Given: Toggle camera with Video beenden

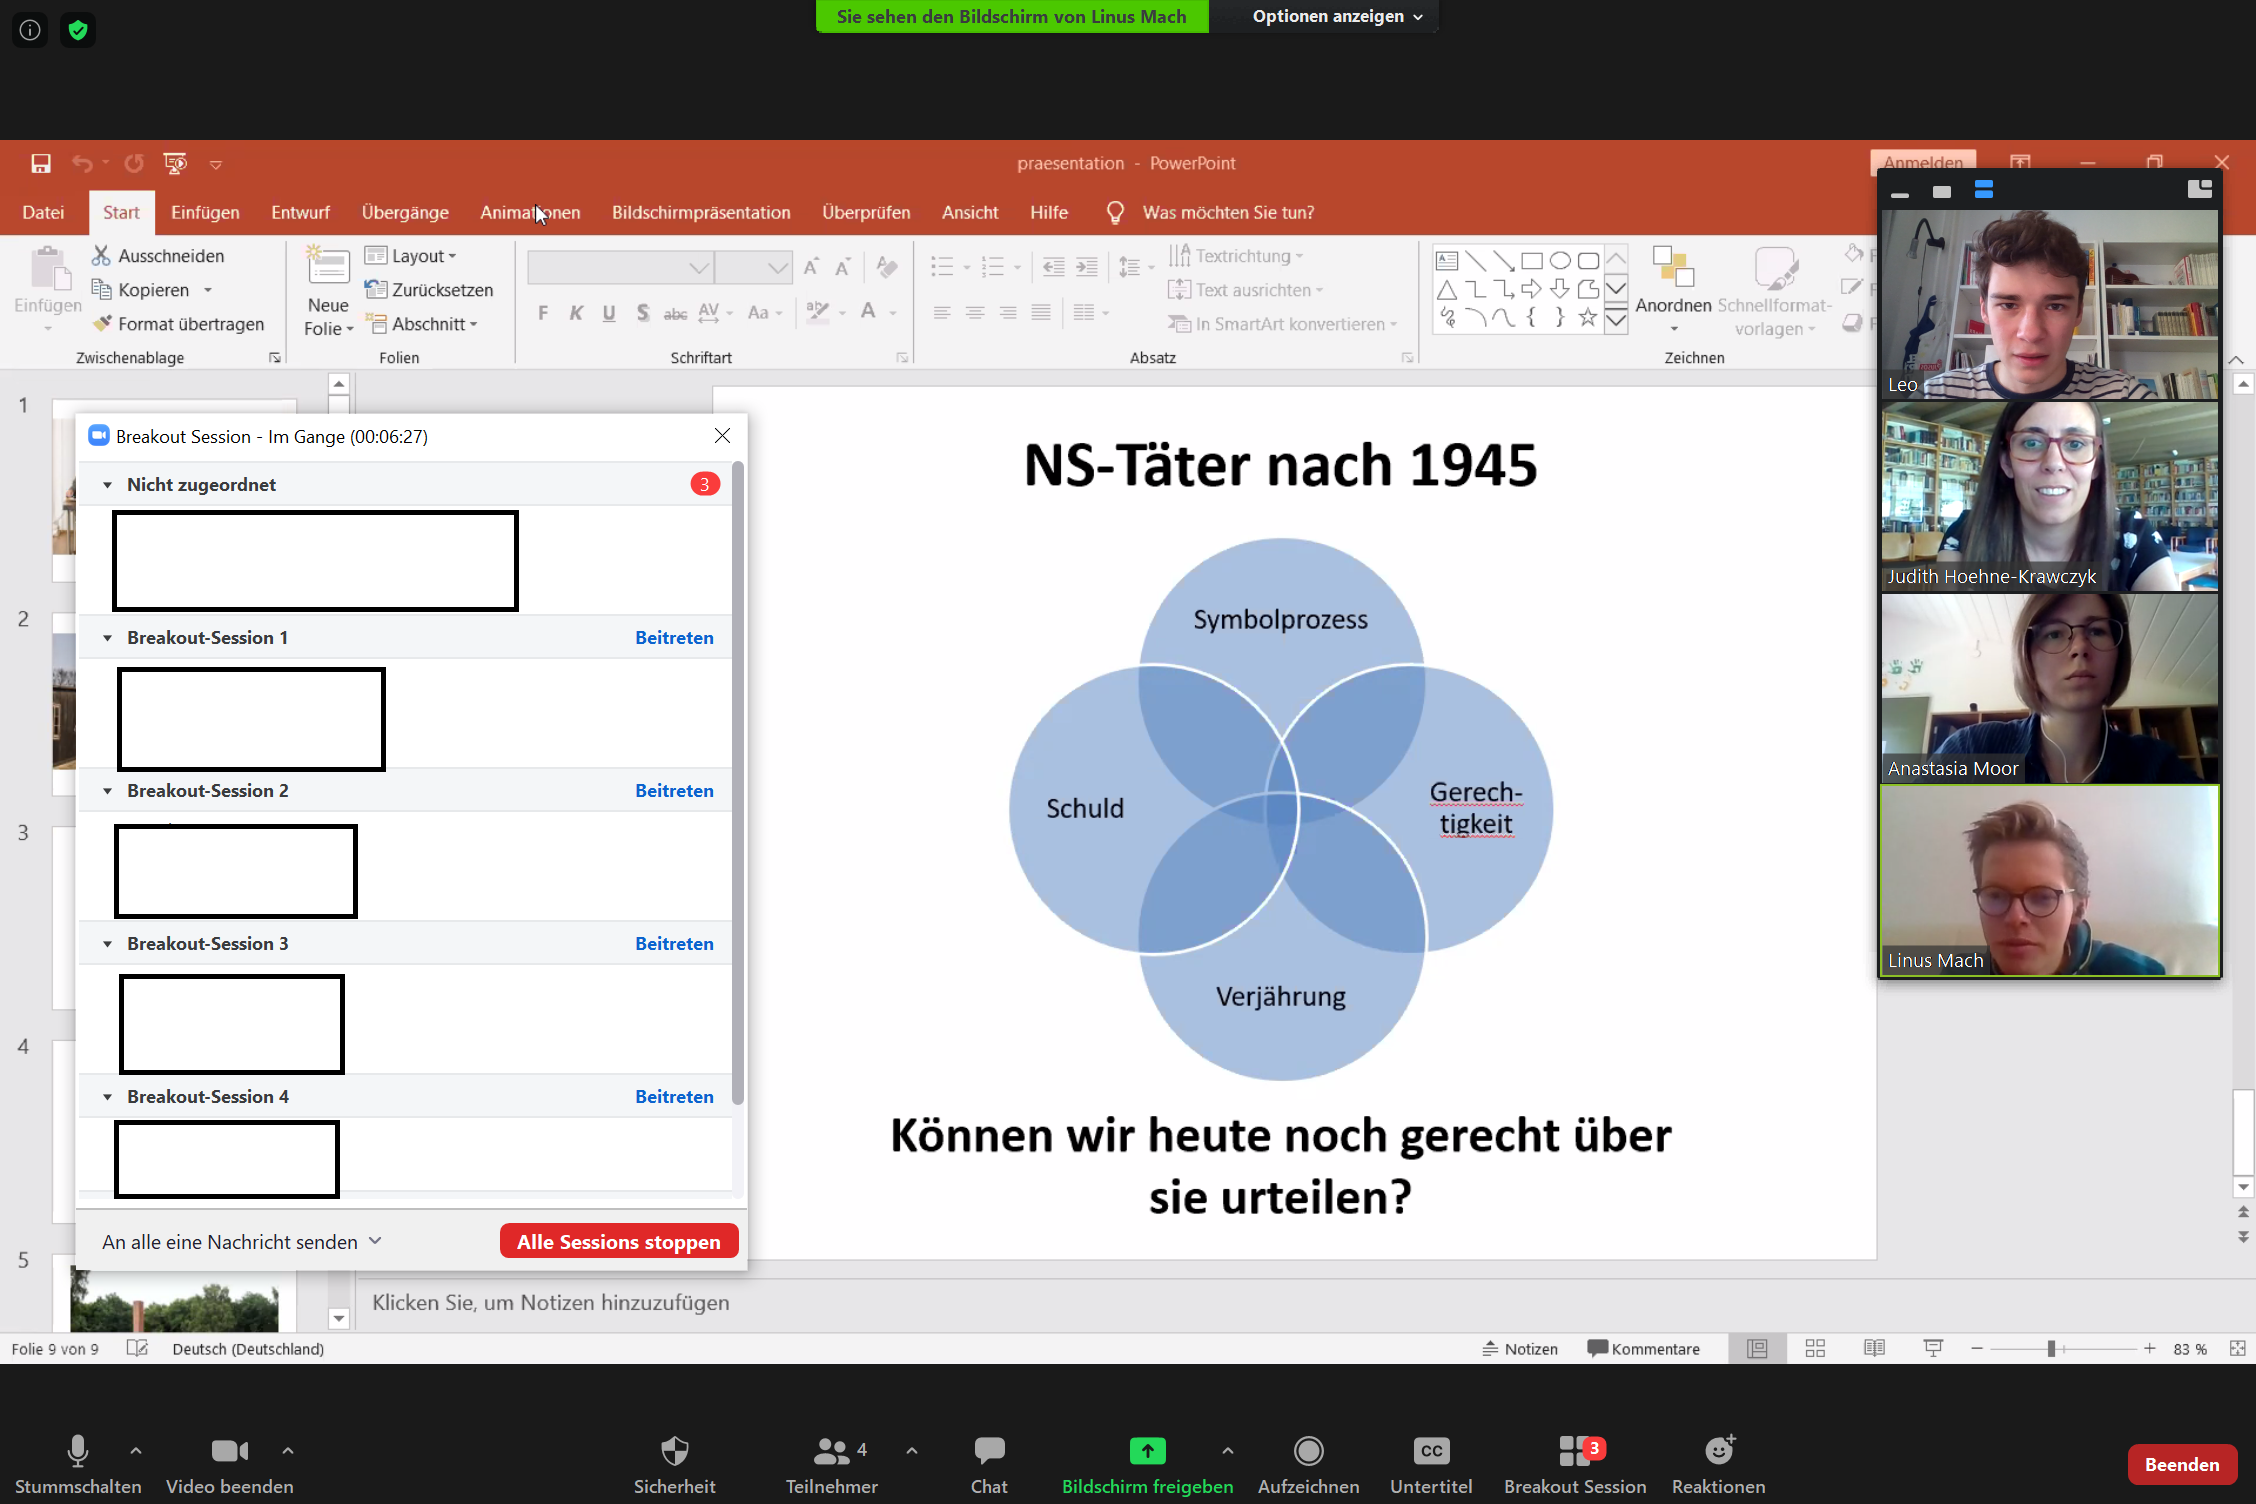Looking at the screenshot, I should (x=229, y=1451).
